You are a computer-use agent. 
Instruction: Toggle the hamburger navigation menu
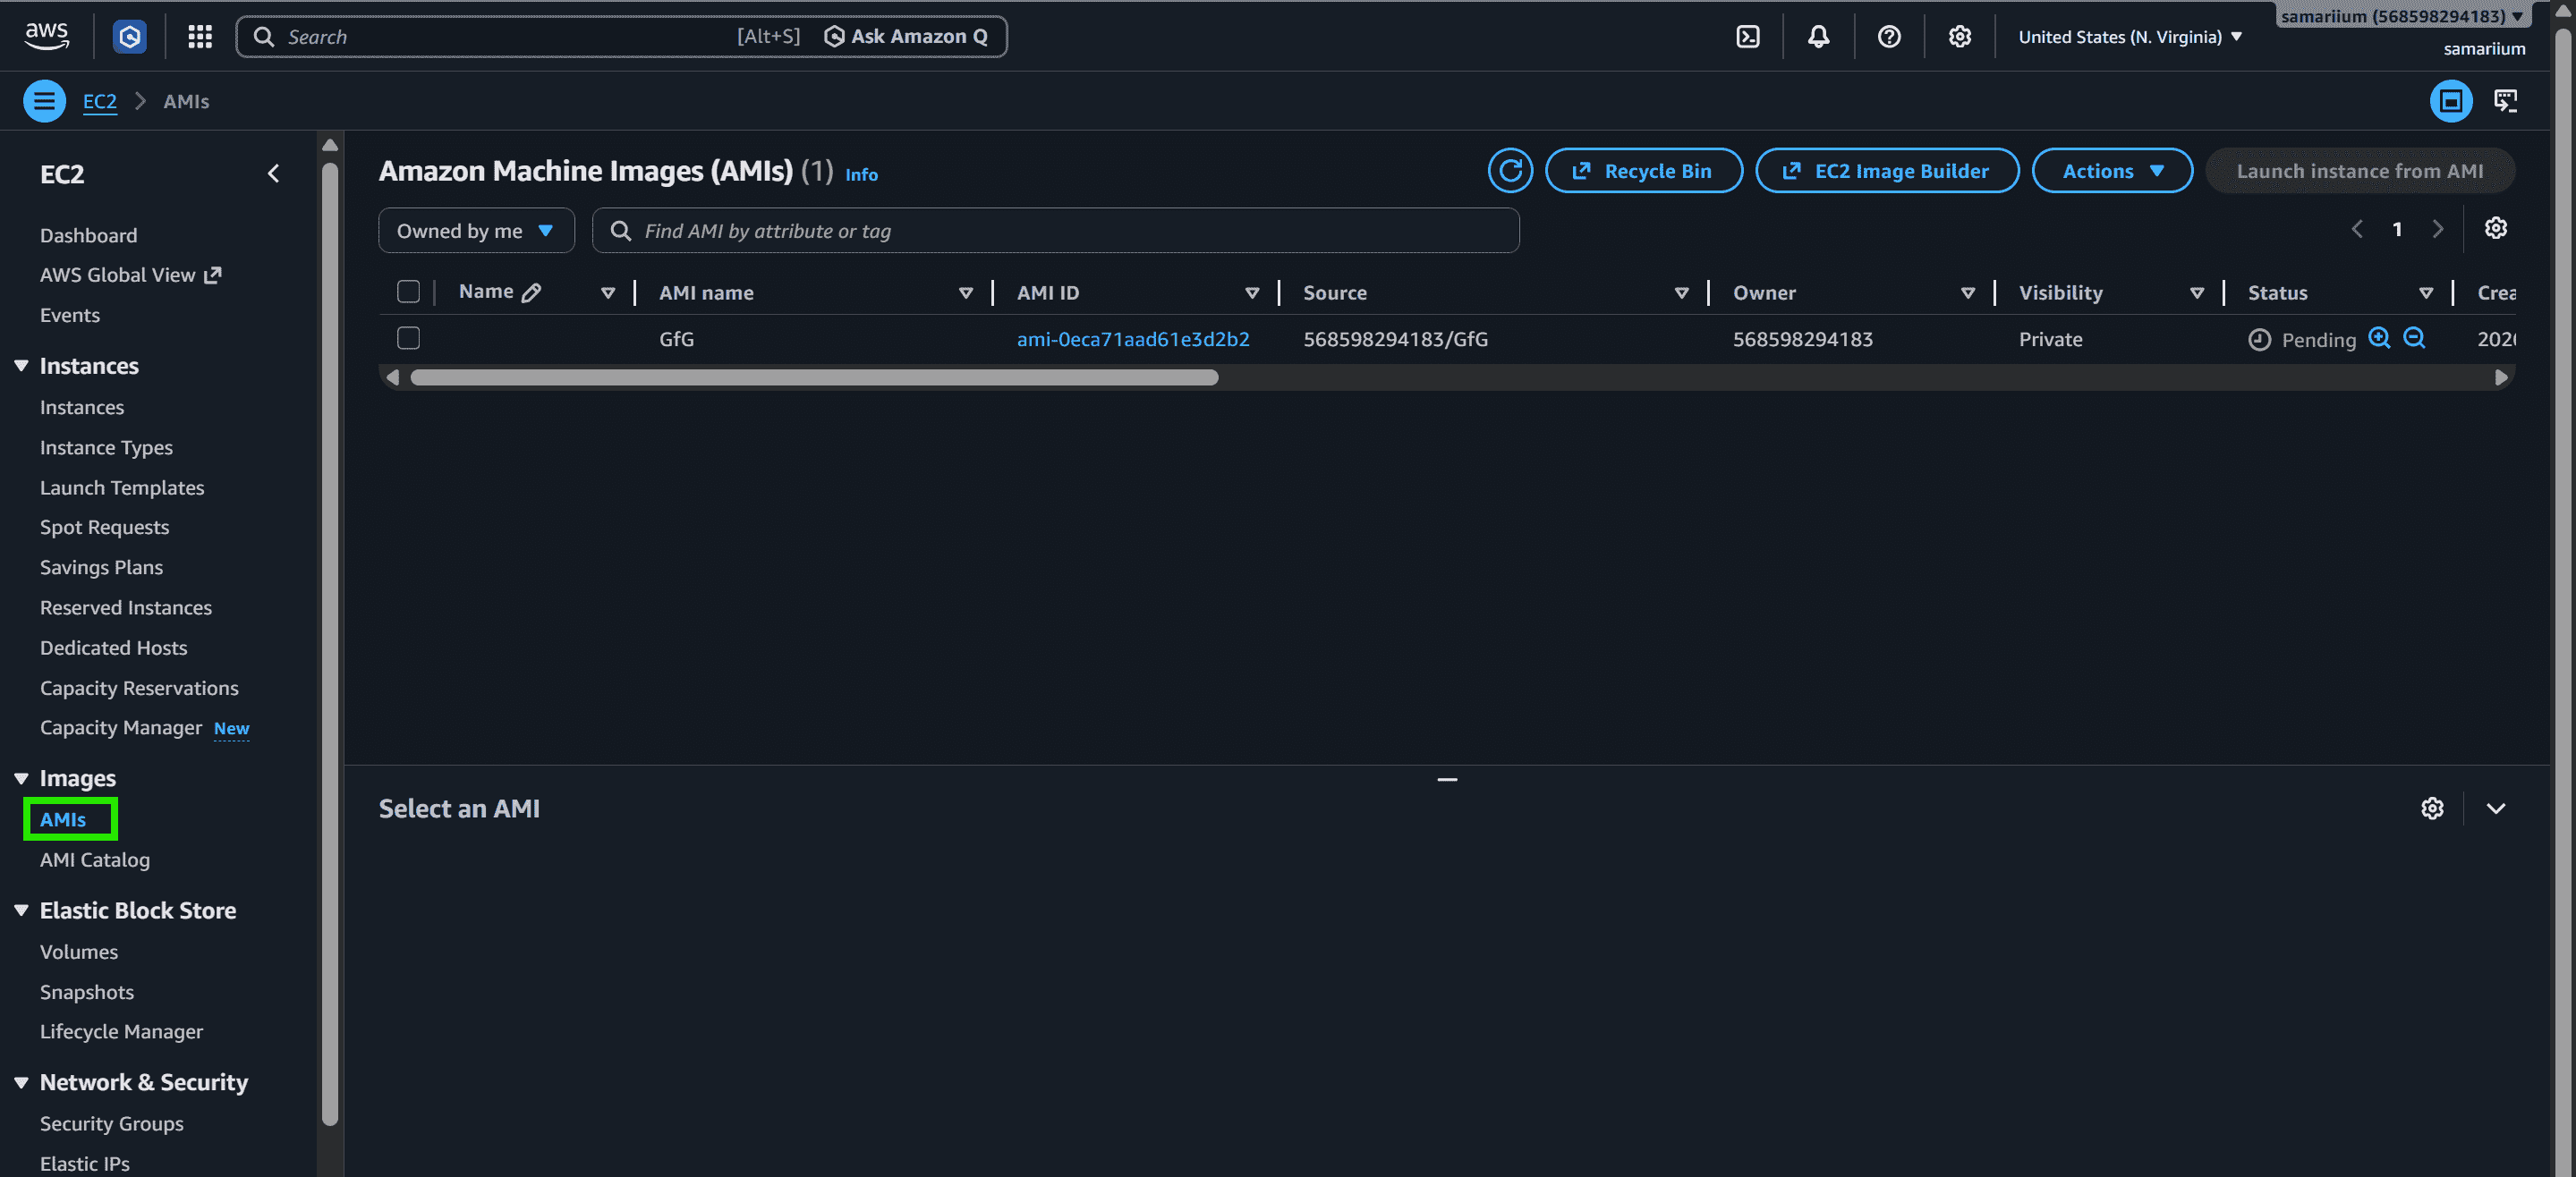[x=44, y=101]
